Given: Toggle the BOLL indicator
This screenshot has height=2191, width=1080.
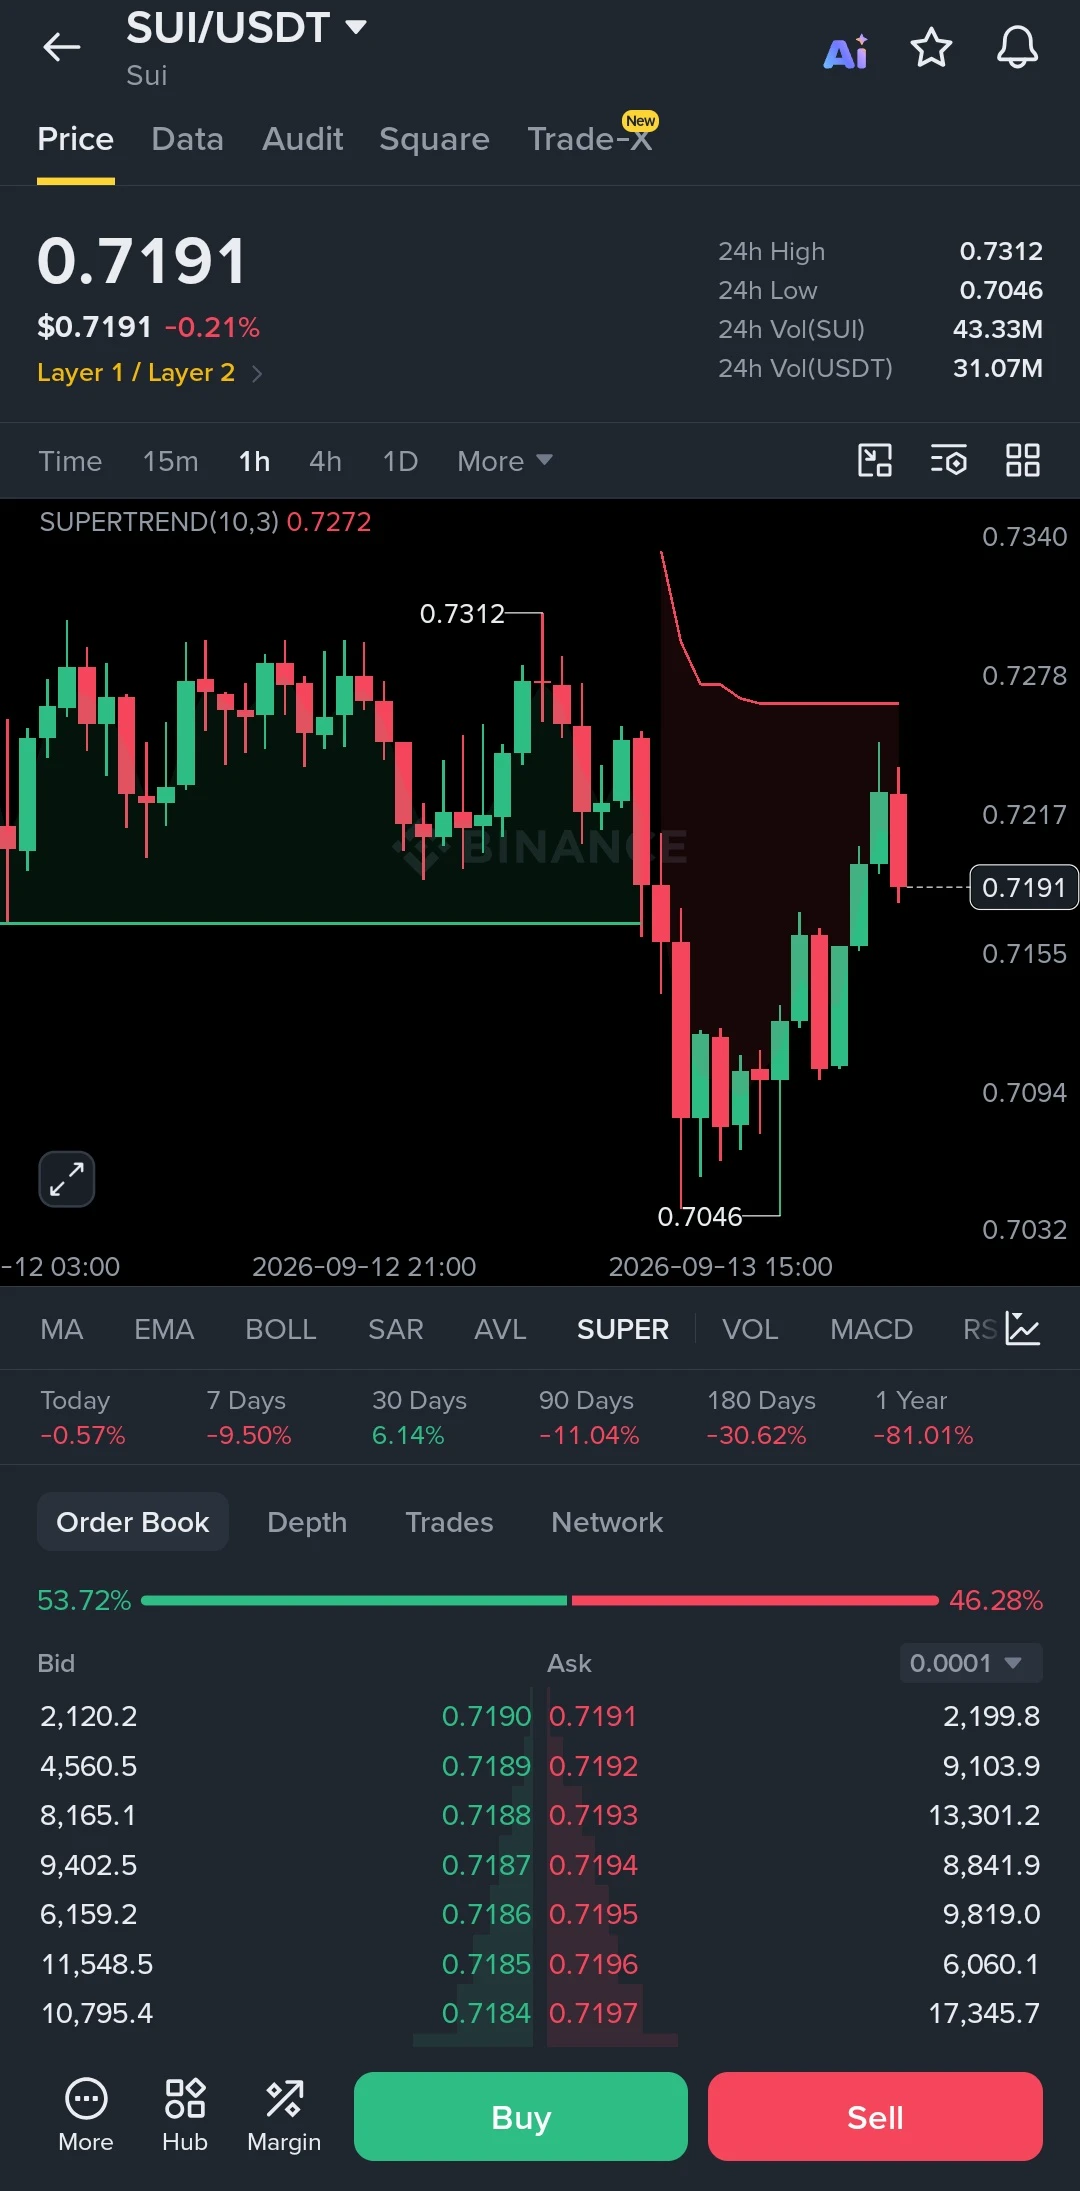Looking at the screenshot, I should (281, 1329).
